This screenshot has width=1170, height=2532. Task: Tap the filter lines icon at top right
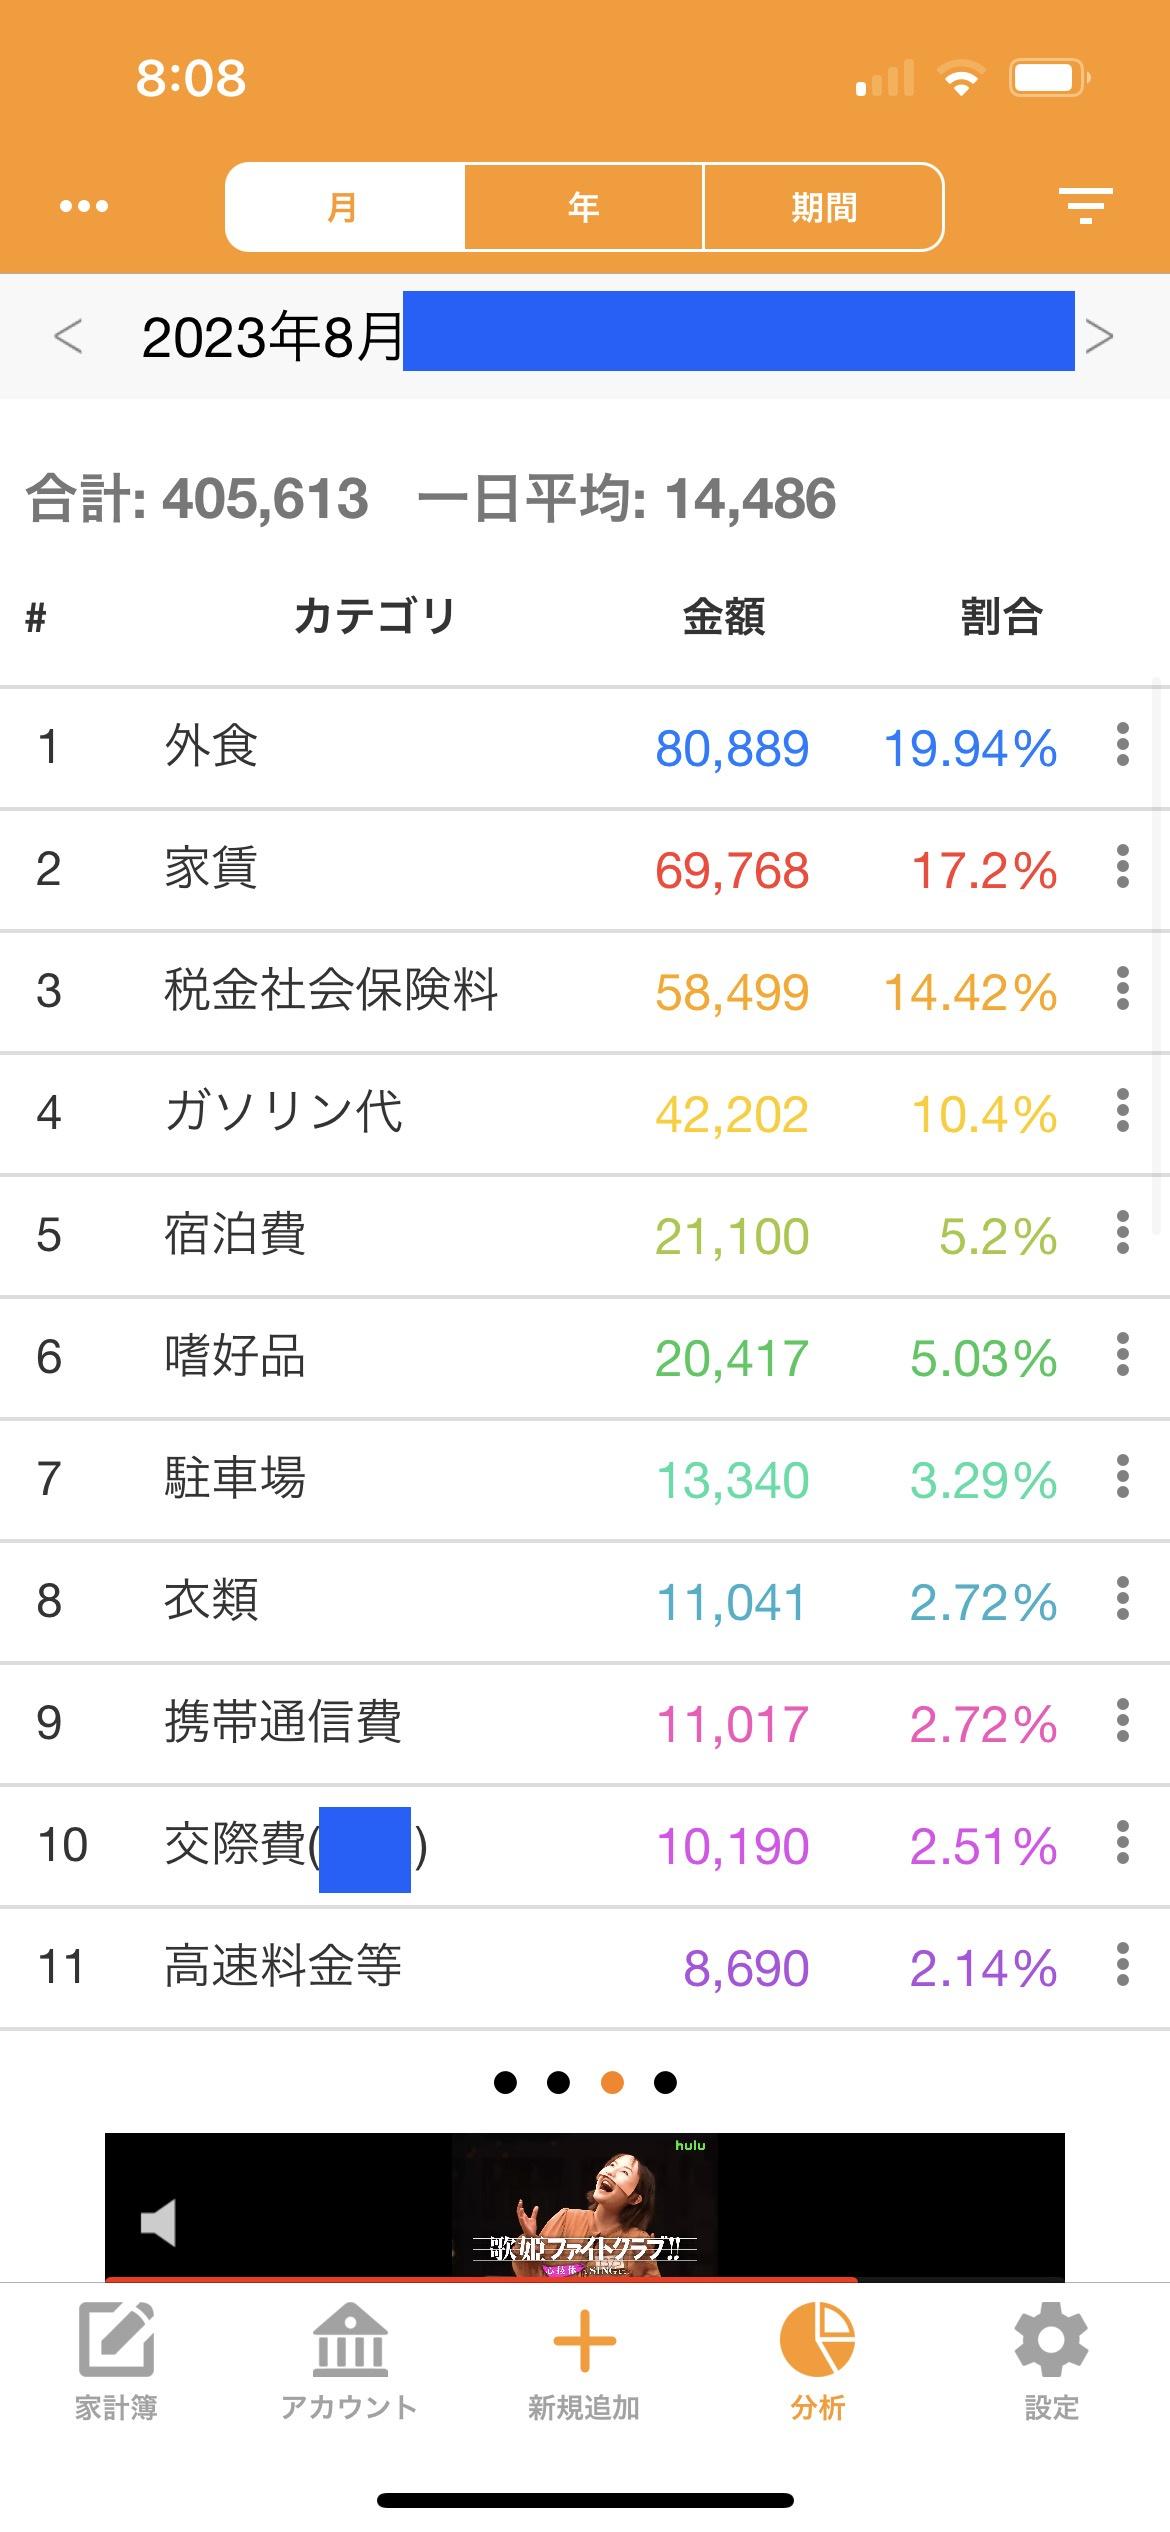[1086, 206]
